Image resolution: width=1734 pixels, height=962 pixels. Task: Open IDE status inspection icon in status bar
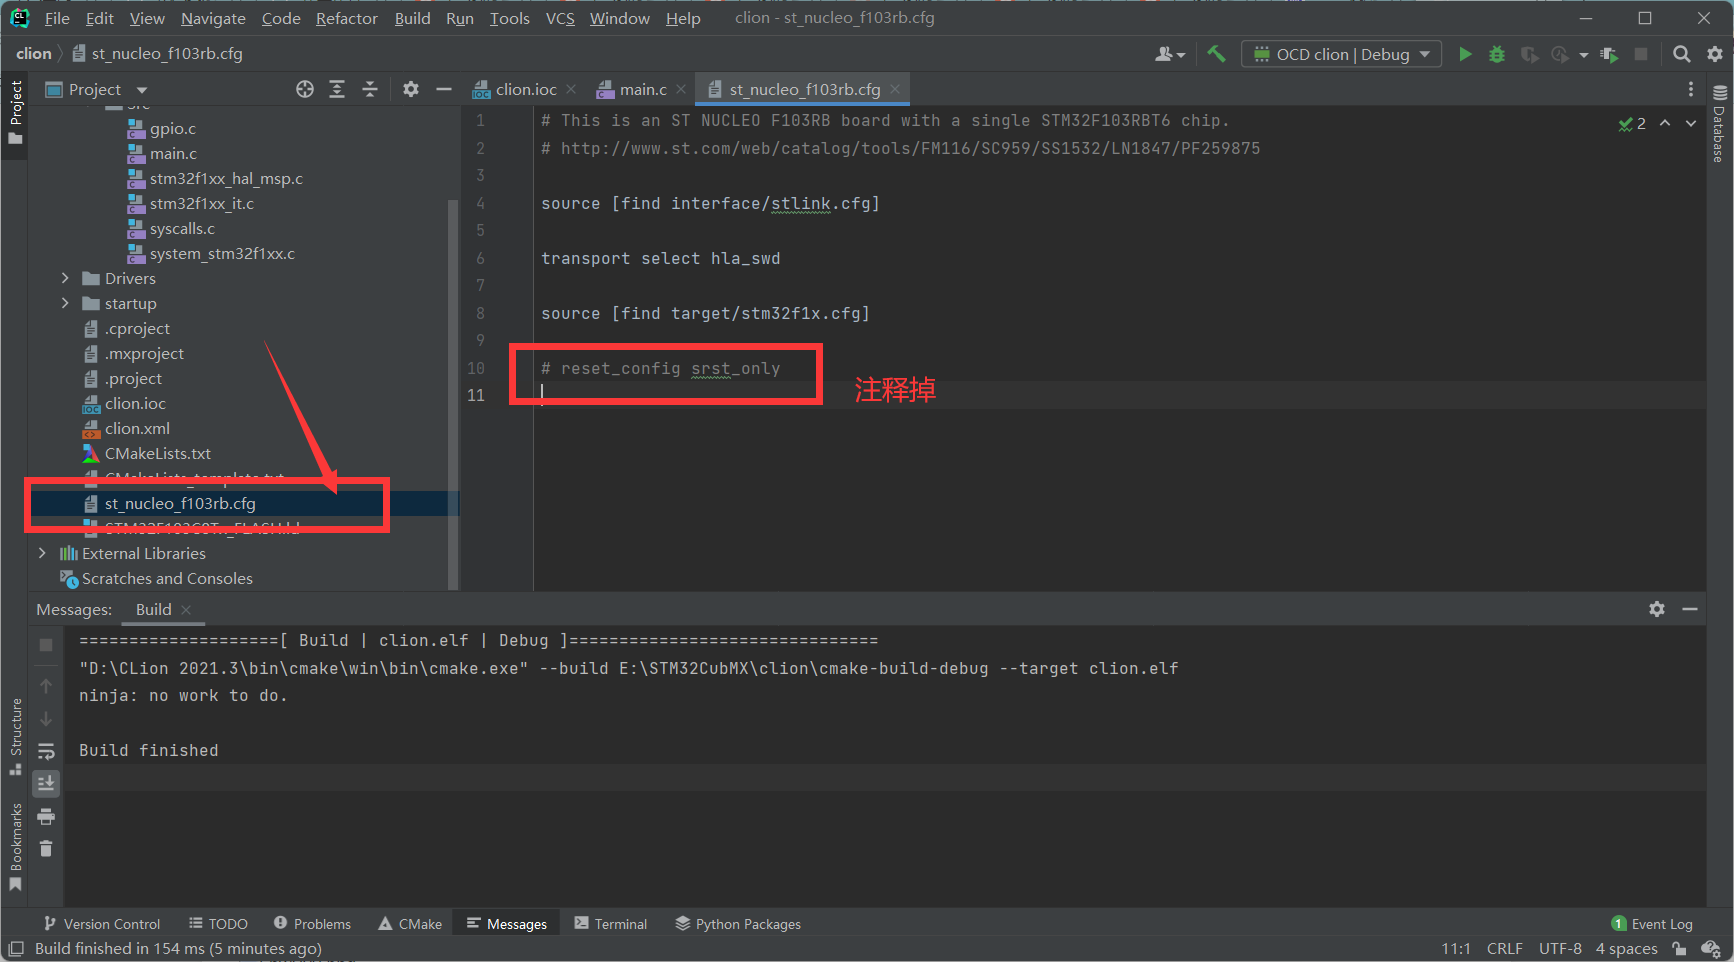[x=1711, y=949]
